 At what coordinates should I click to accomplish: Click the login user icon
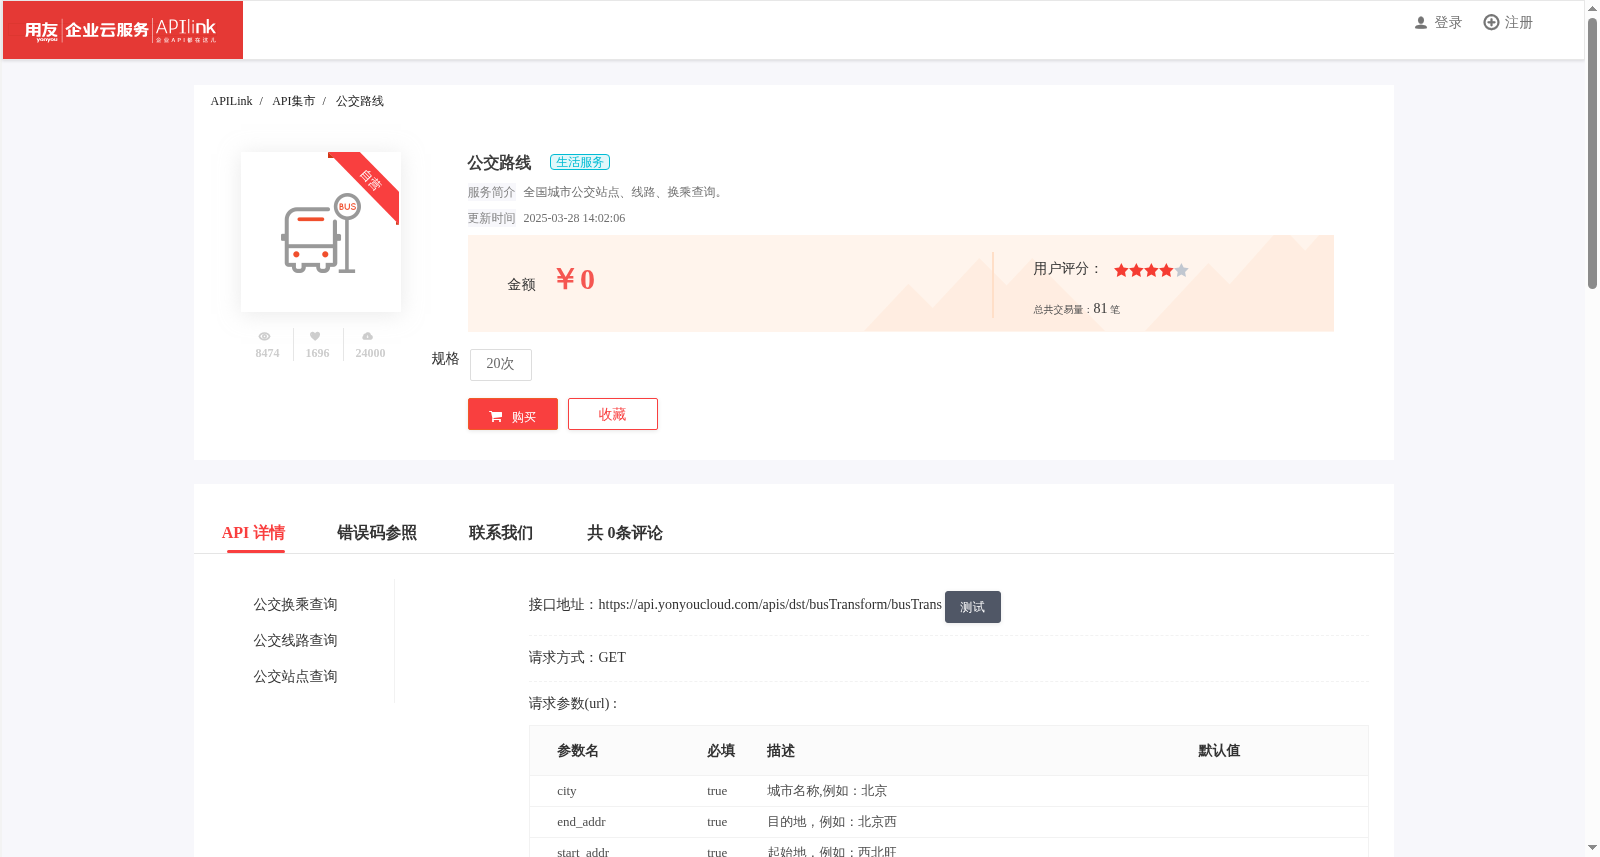click(1420, 23)
